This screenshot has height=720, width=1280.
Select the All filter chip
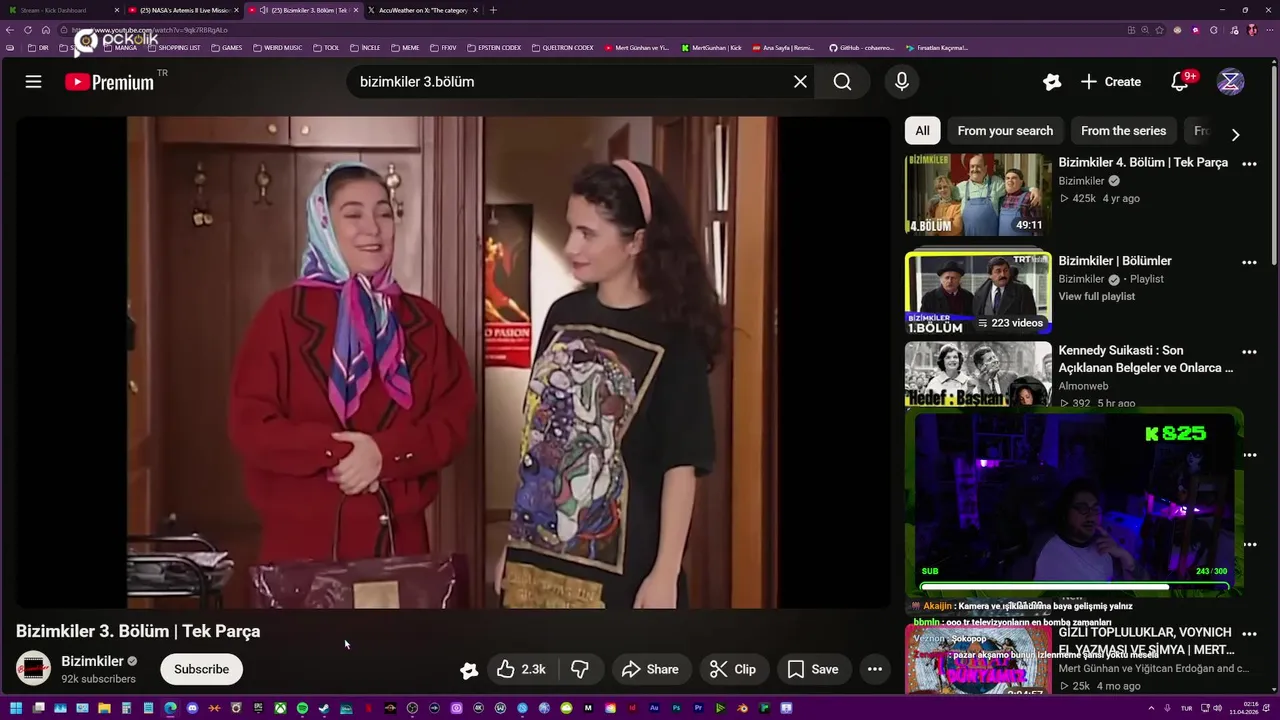coord(922,131)
